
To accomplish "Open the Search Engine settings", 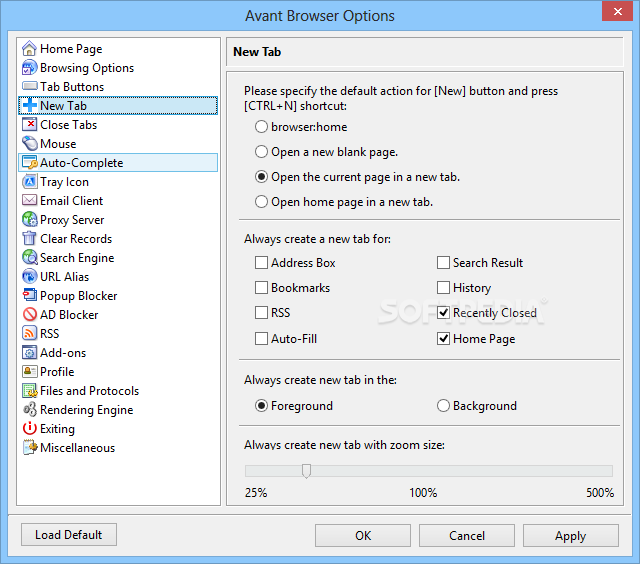I will 118,258.
